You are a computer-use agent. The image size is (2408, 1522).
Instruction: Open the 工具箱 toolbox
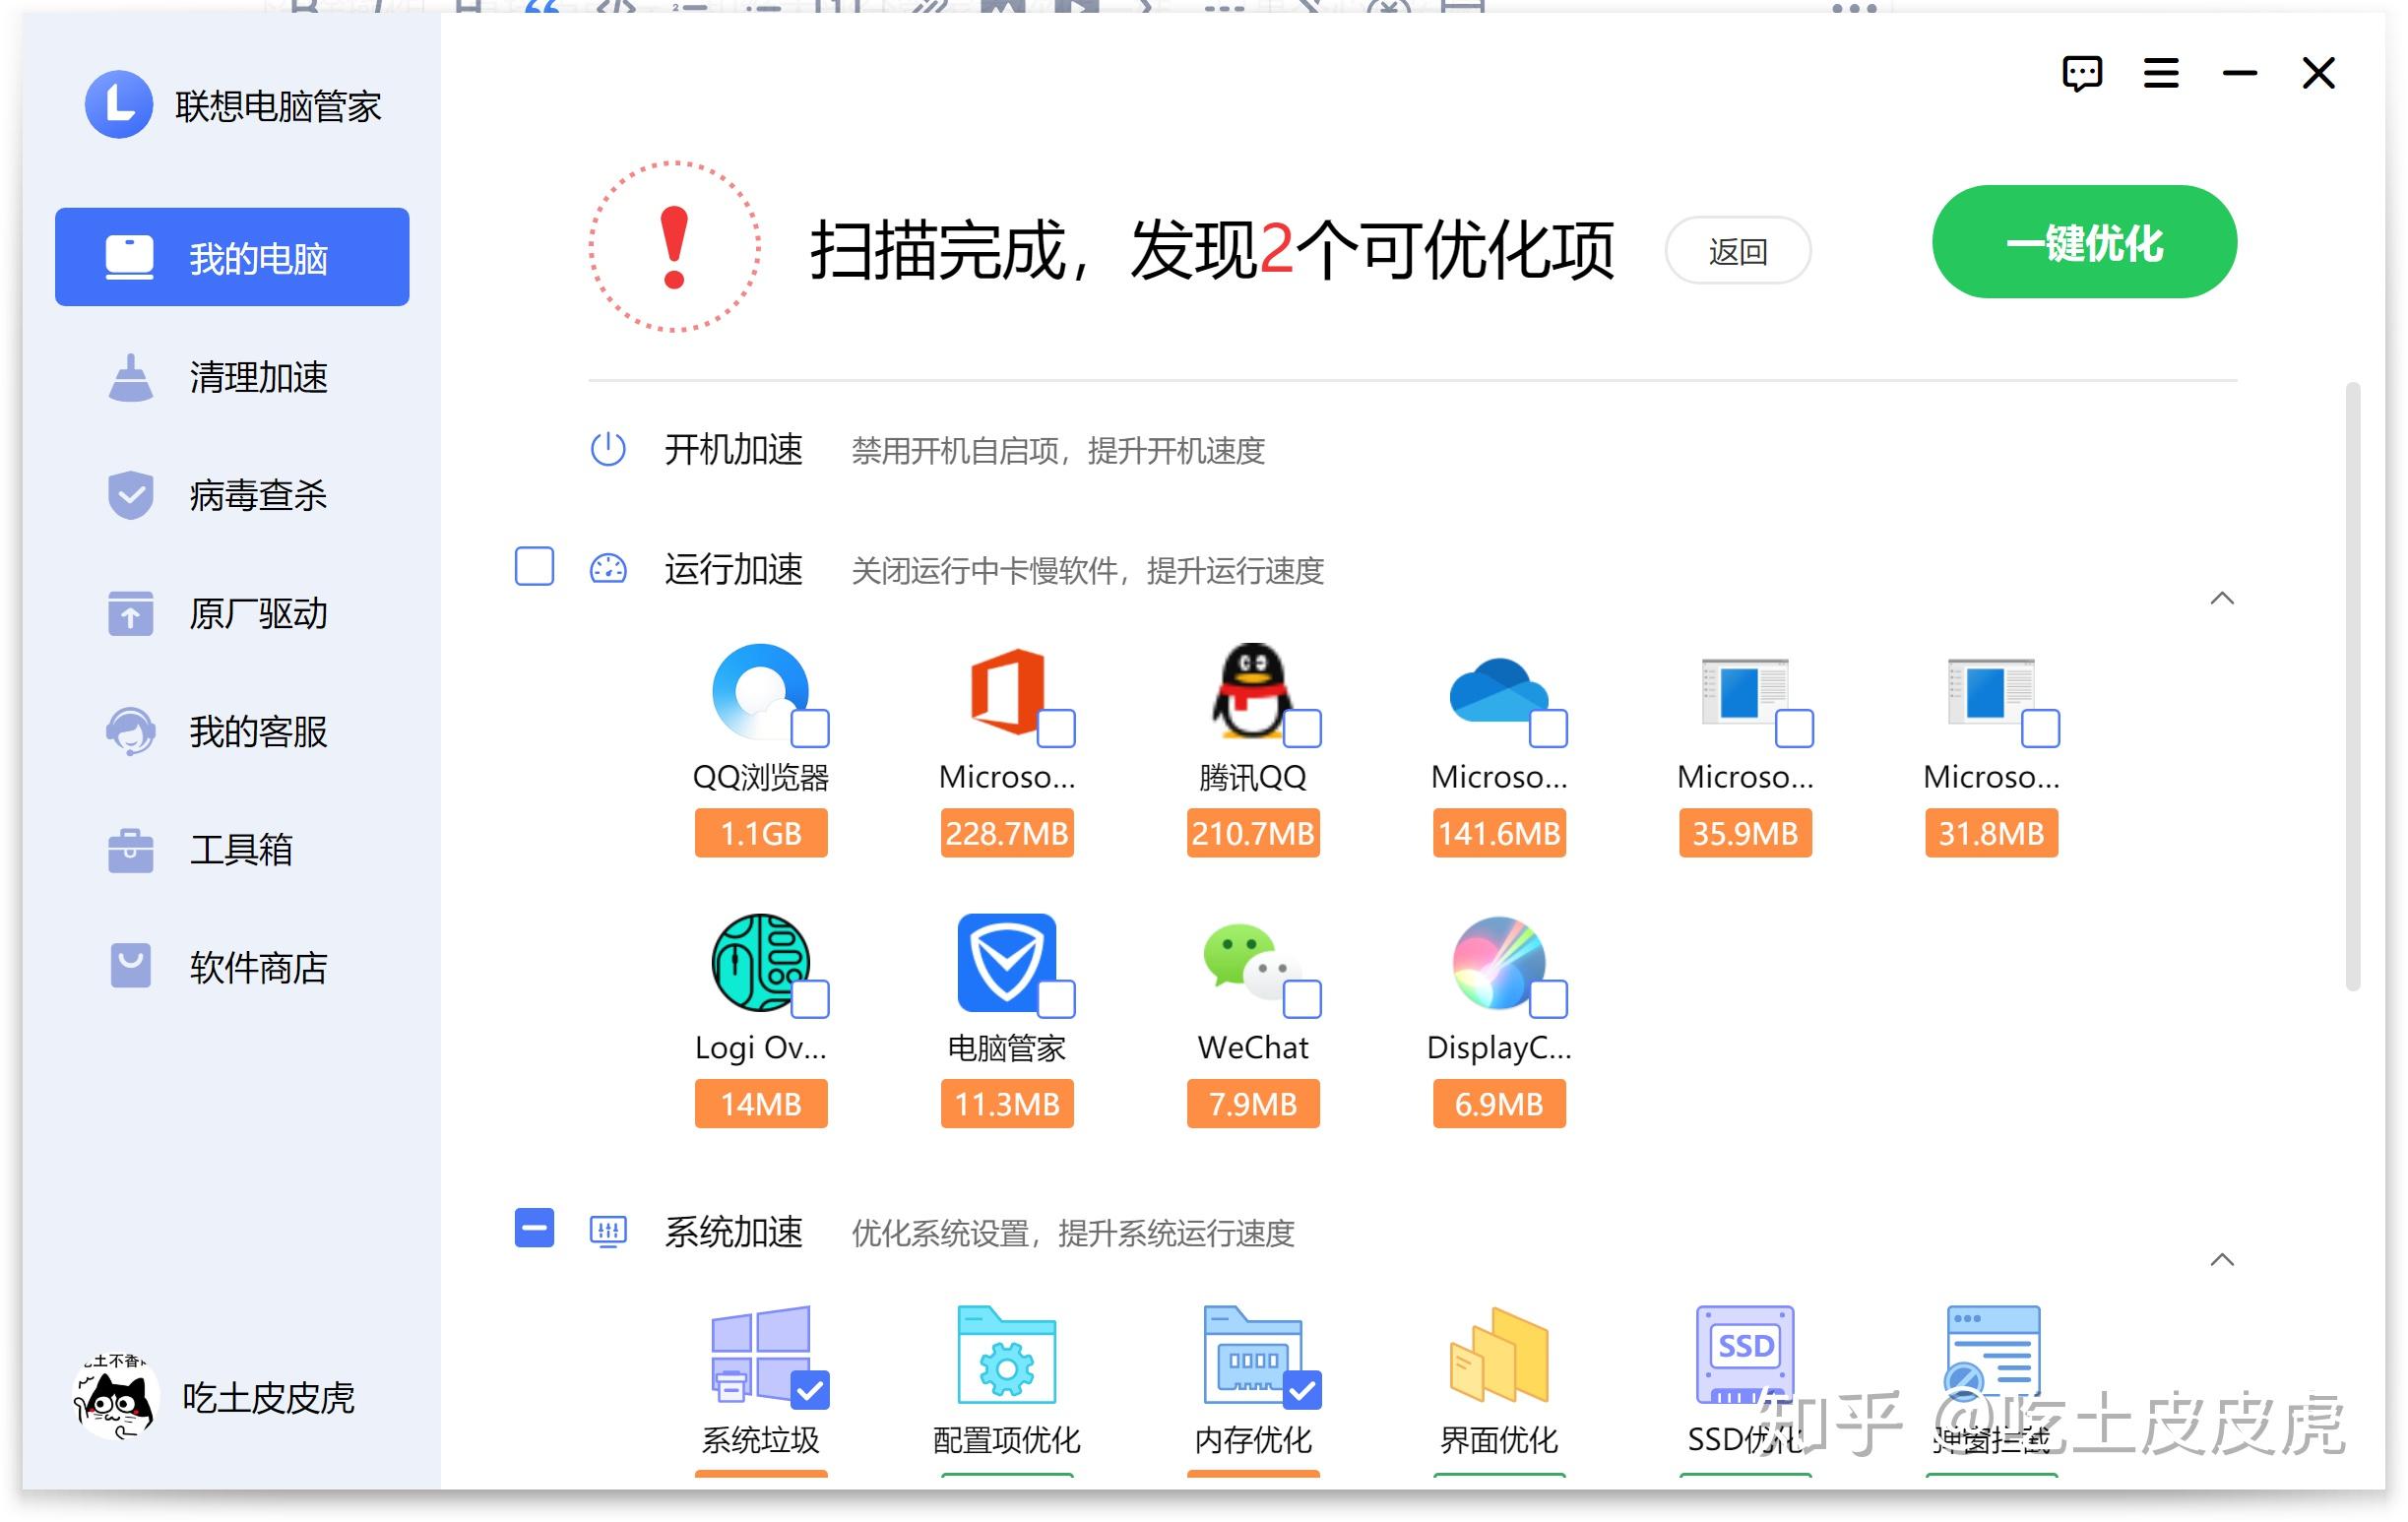pos(232,850)
